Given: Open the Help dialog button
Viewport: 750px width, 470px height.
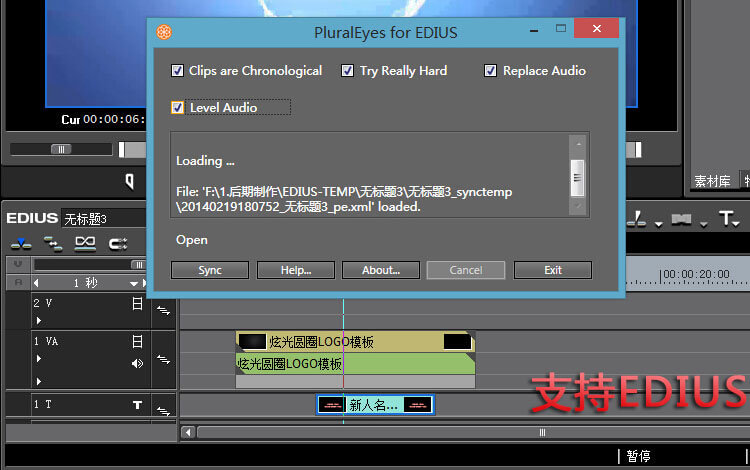Looking at the screenshot, I should (296, 270).
